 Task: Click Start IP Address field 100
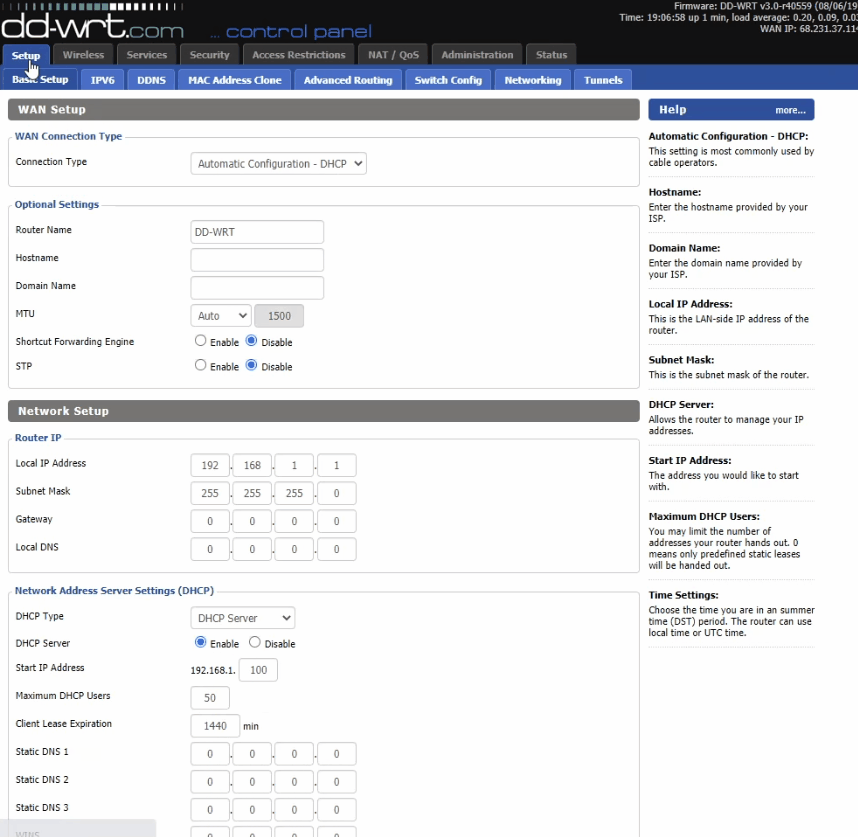[258, 670]
